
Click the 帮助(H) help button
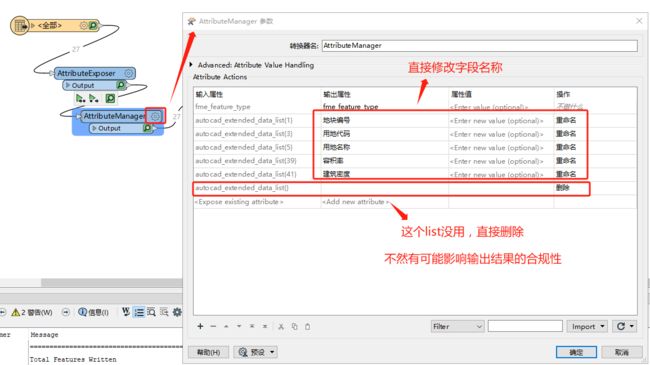209,352
